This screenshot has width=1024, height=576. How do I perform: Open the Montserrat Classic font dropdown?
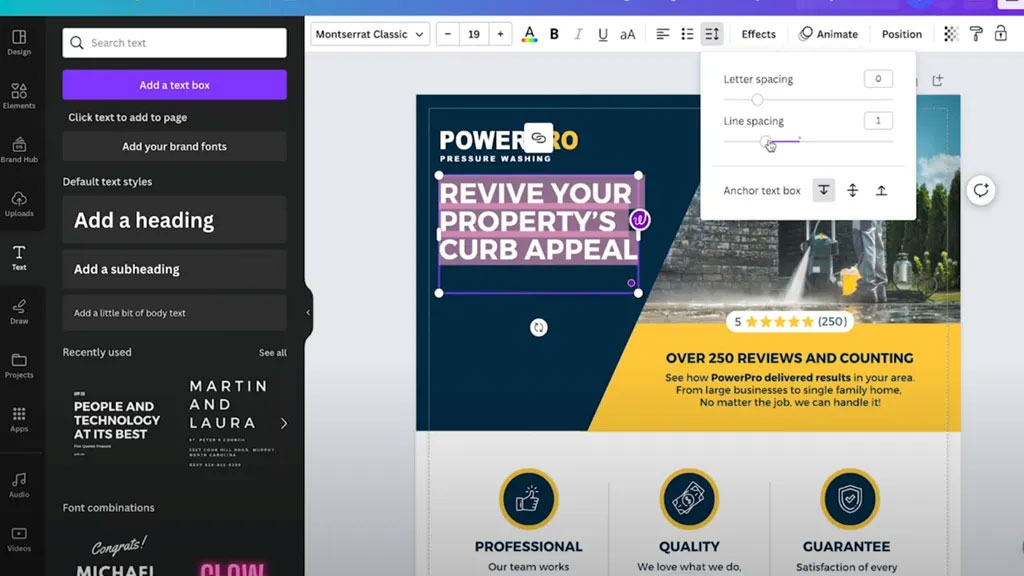pyautogui.click(x=370, y=34)
